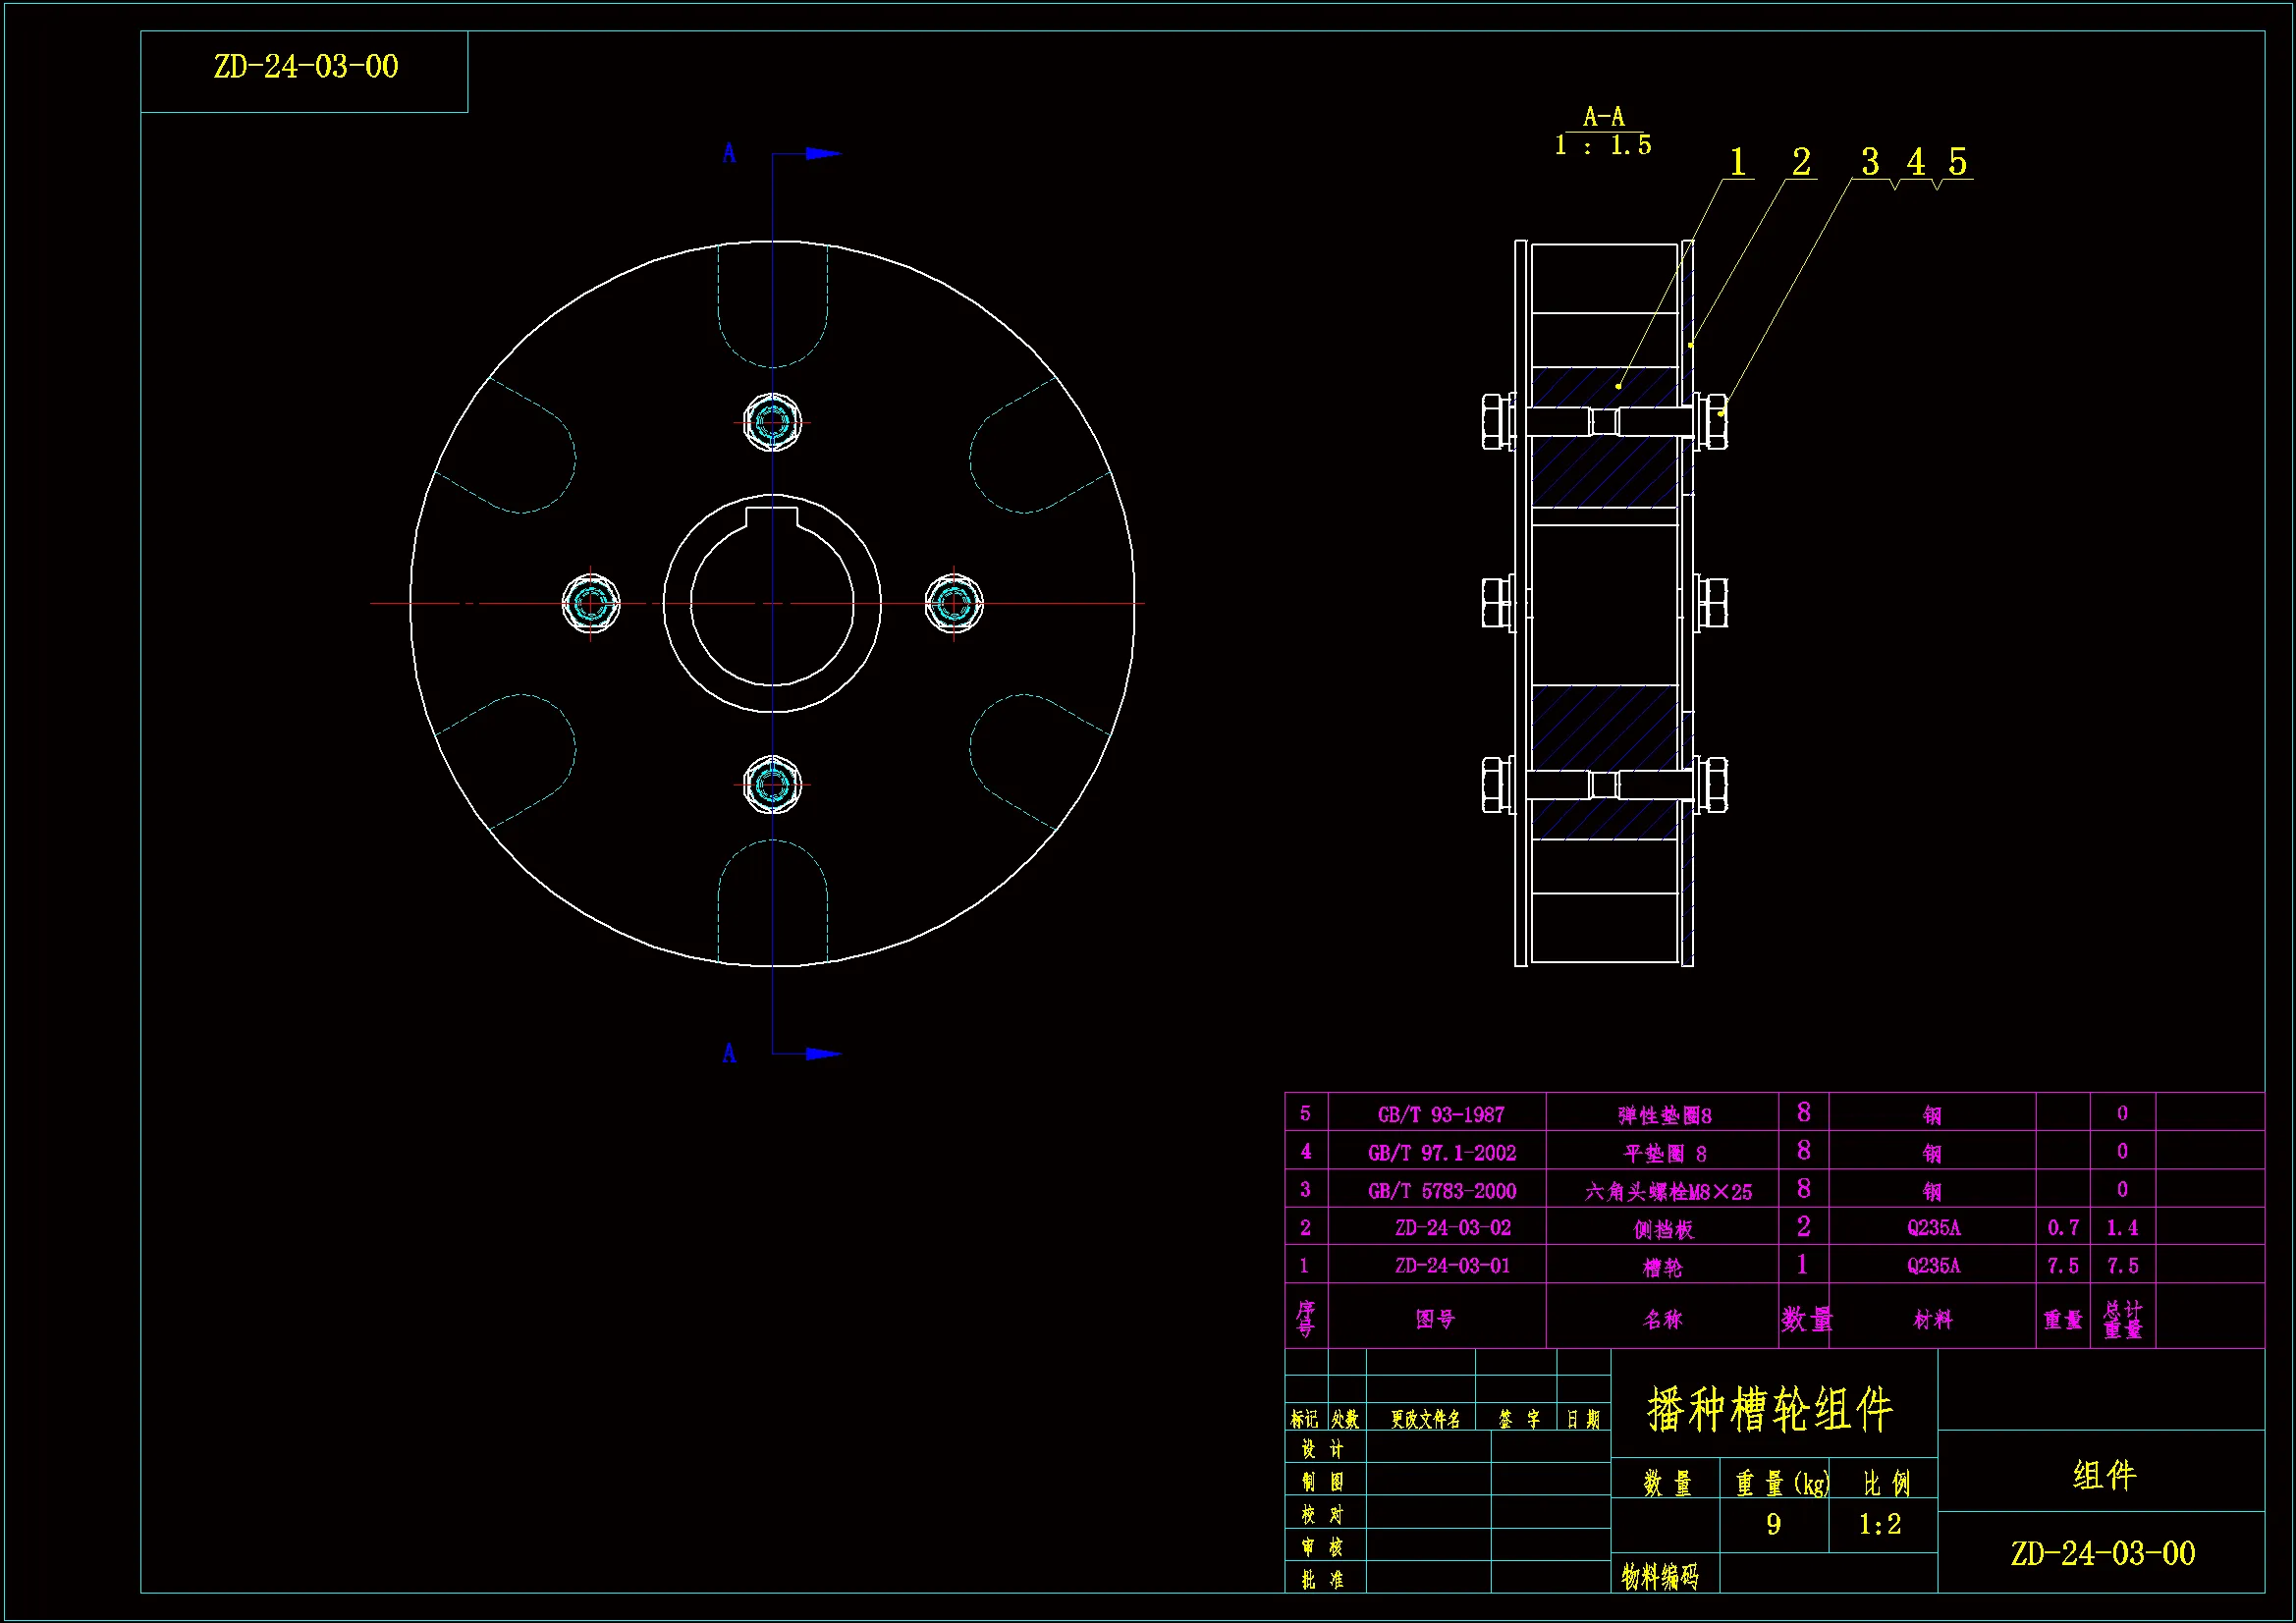The image size is (2296, 1623).
Task: Select part balloon number 2
Action: (x=1801, y=162)
